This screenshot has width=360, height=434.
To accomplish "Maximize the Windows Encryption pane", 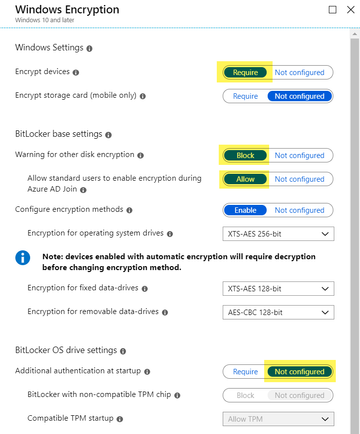I will (332, 10).
